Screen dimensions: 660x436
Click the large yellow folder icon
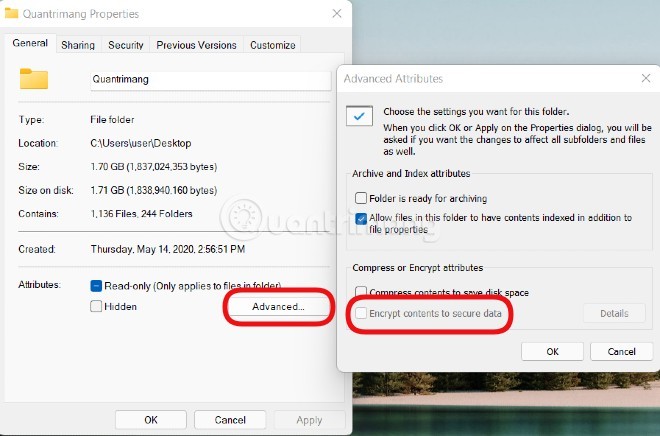point(34,78)
